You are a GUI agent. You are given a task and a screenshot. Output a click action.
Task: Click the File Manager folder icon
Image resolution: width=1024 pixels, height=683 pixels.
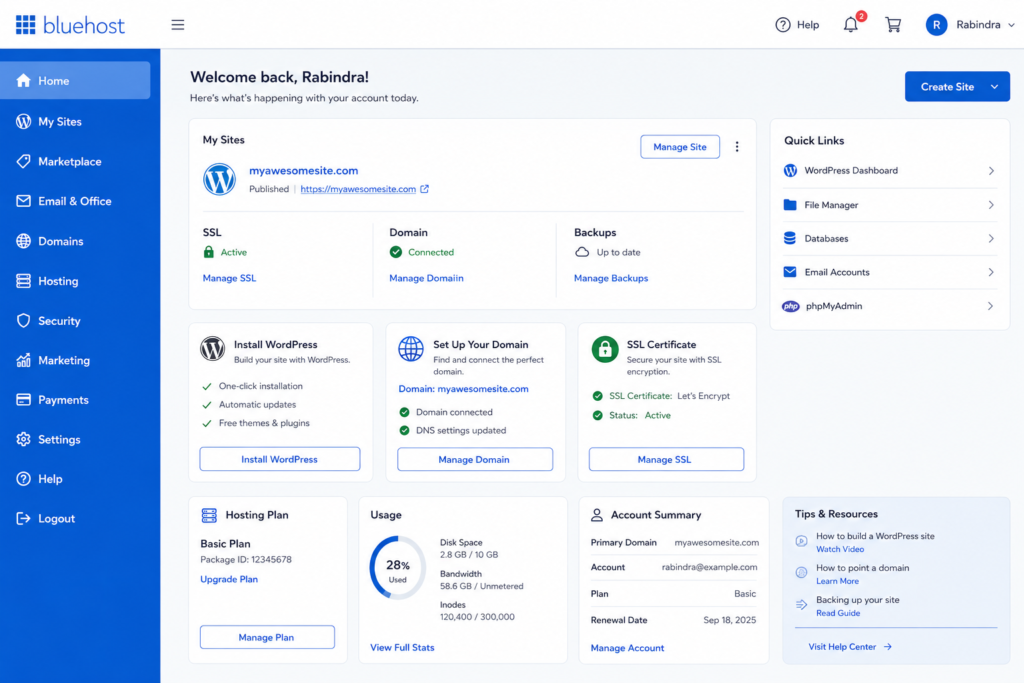point(790,205)
